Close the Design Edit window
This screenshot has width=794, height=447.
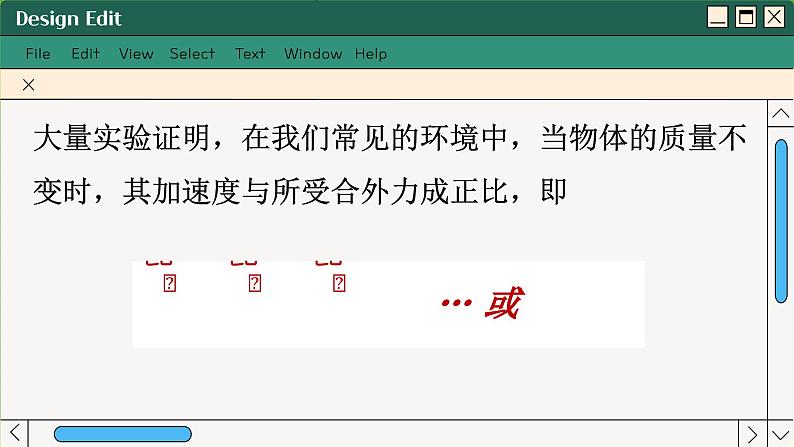click(x=774, y=17)
